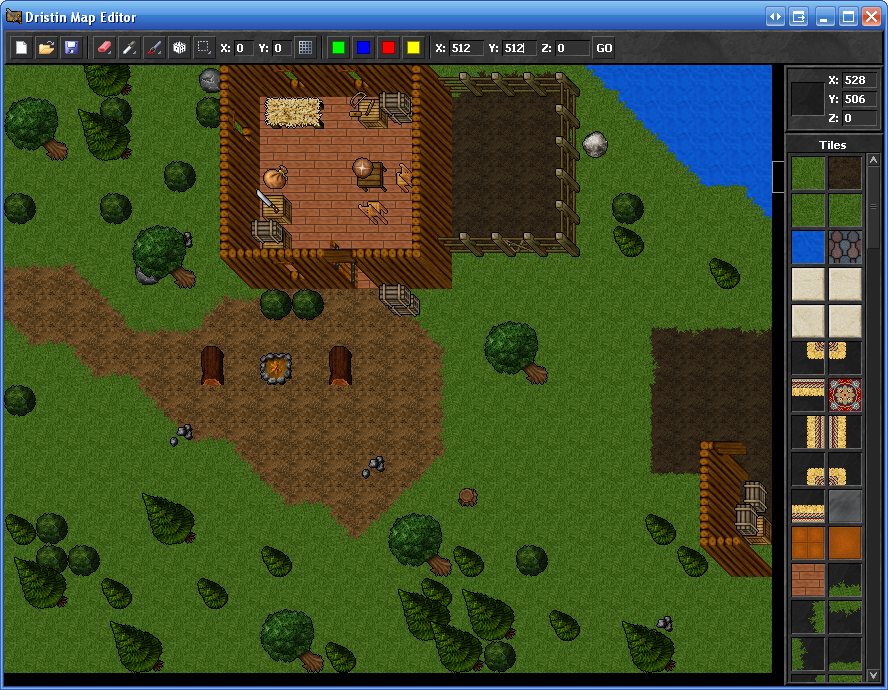This screenshot has height=690, width=888.
Task: Toggle the green layer button
Action: pyautogui.click(x=338, y=48)
